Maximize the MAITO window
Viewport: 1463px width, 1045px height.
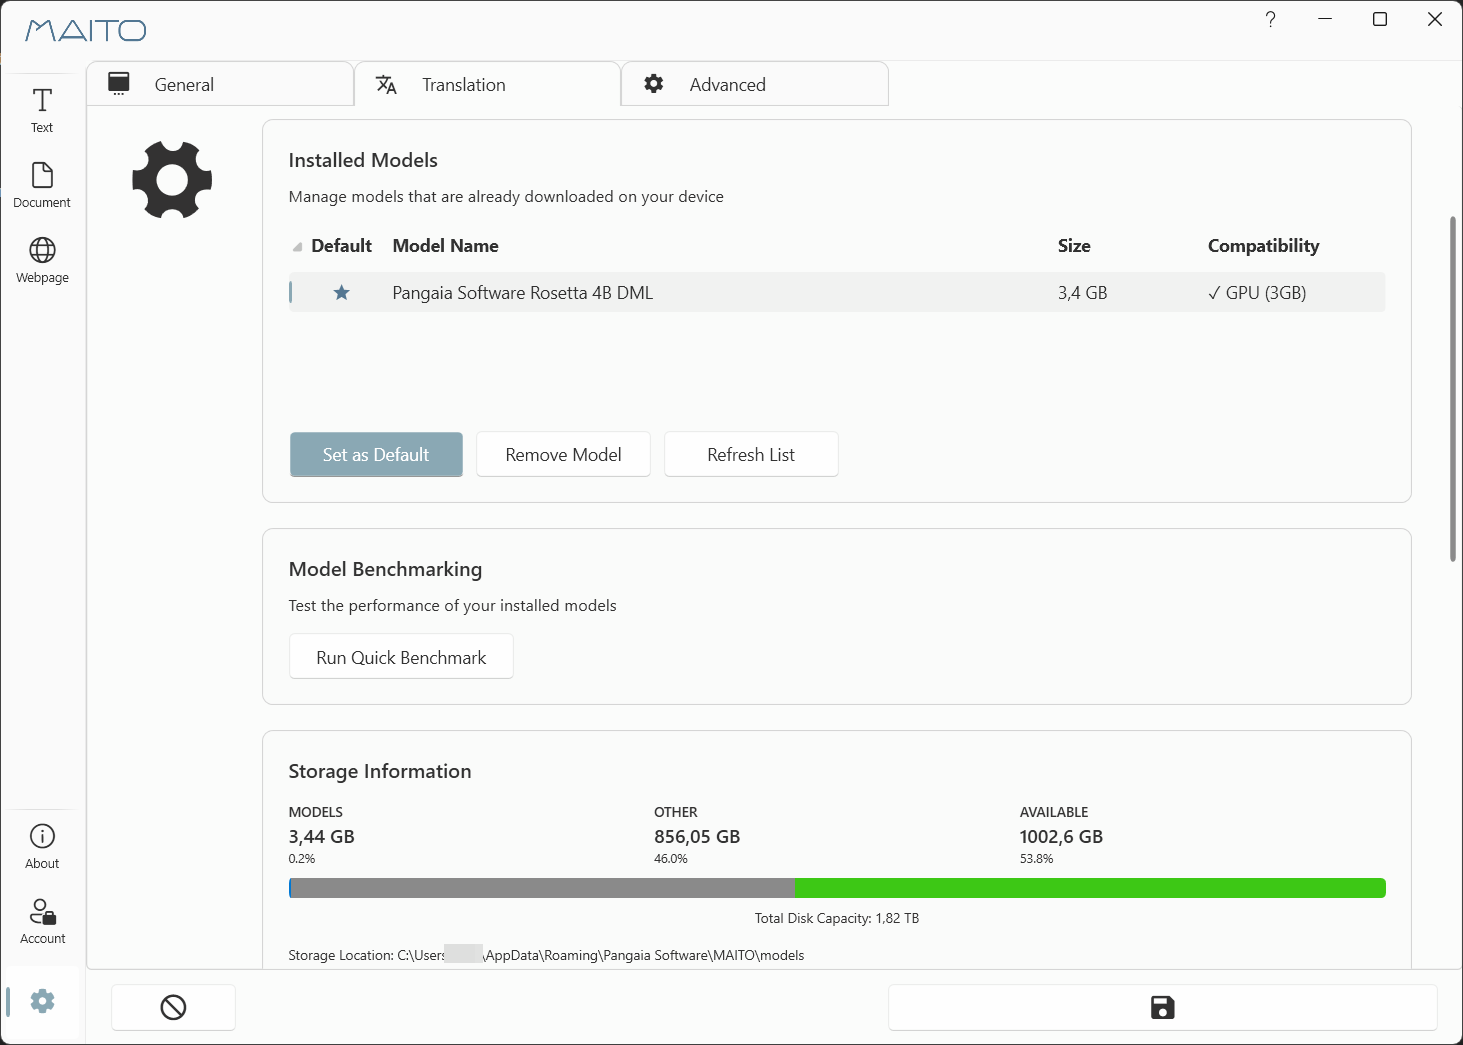pos(1380,20)
